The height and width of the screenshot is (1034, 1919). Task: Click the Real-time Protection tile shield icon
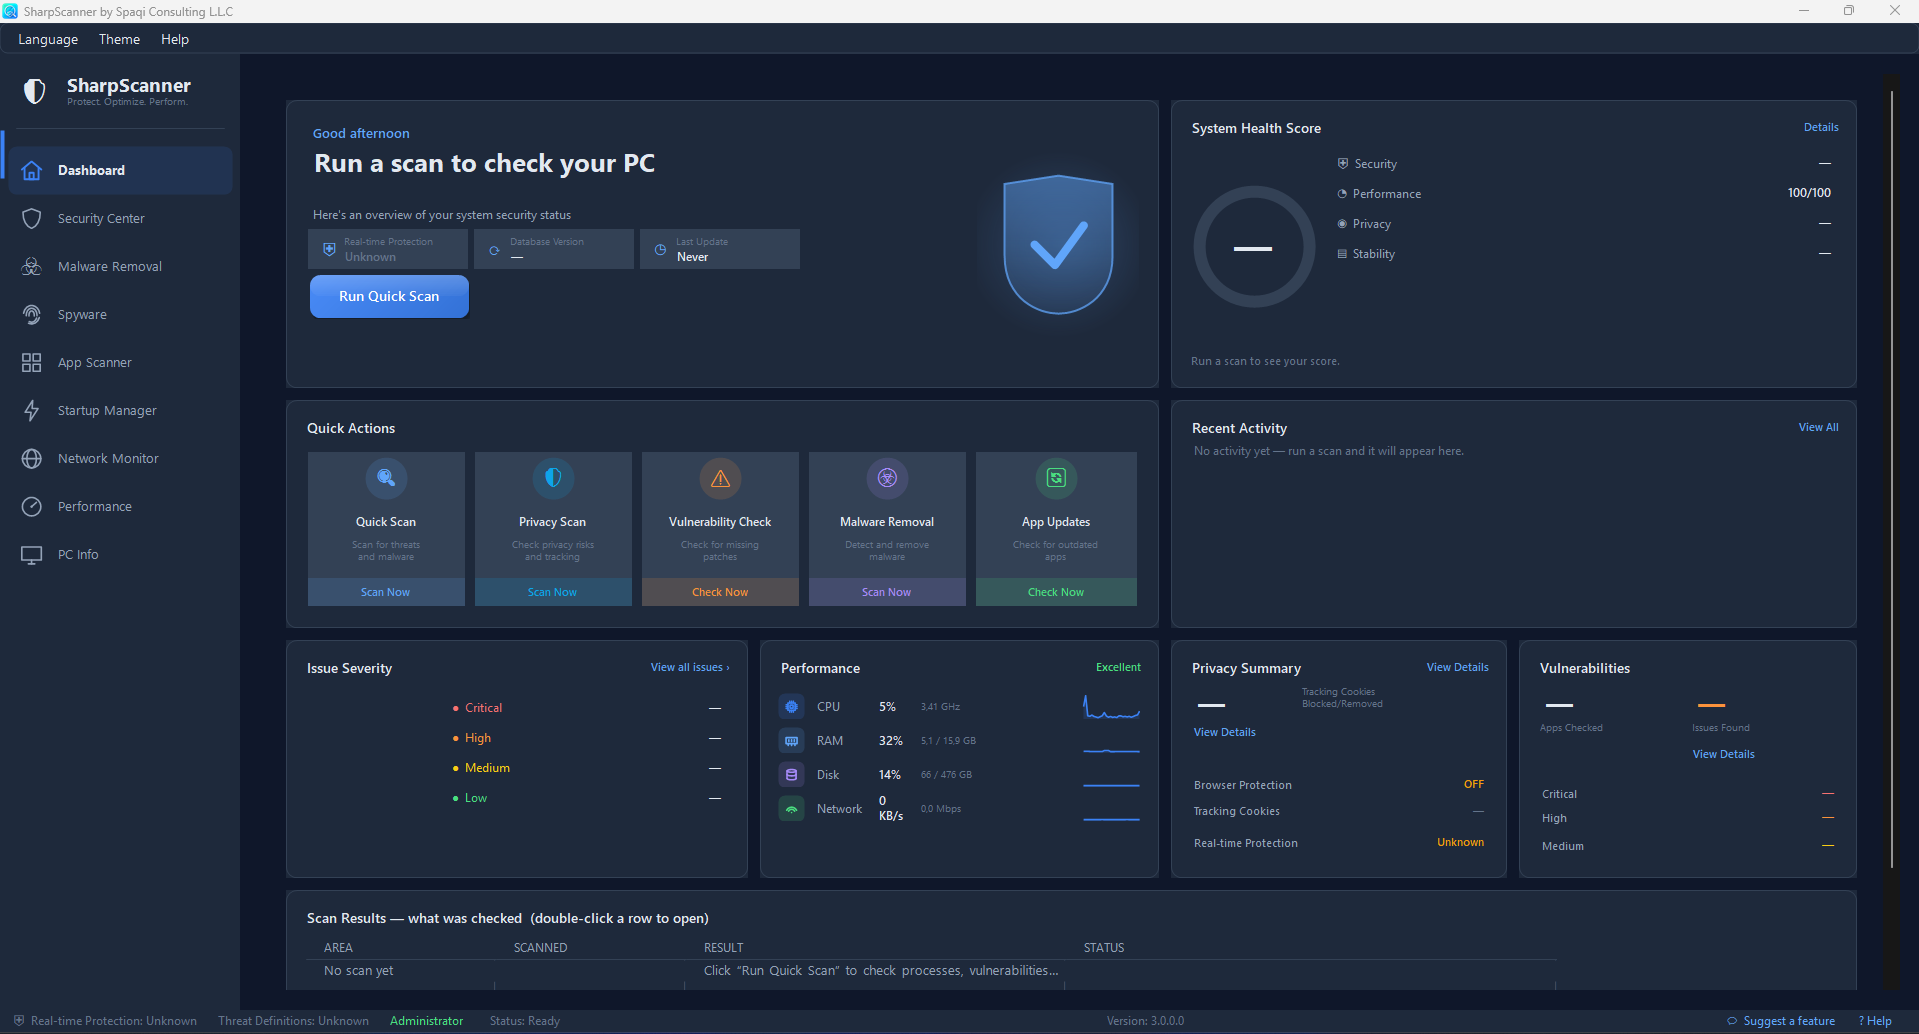pos(329,249)
